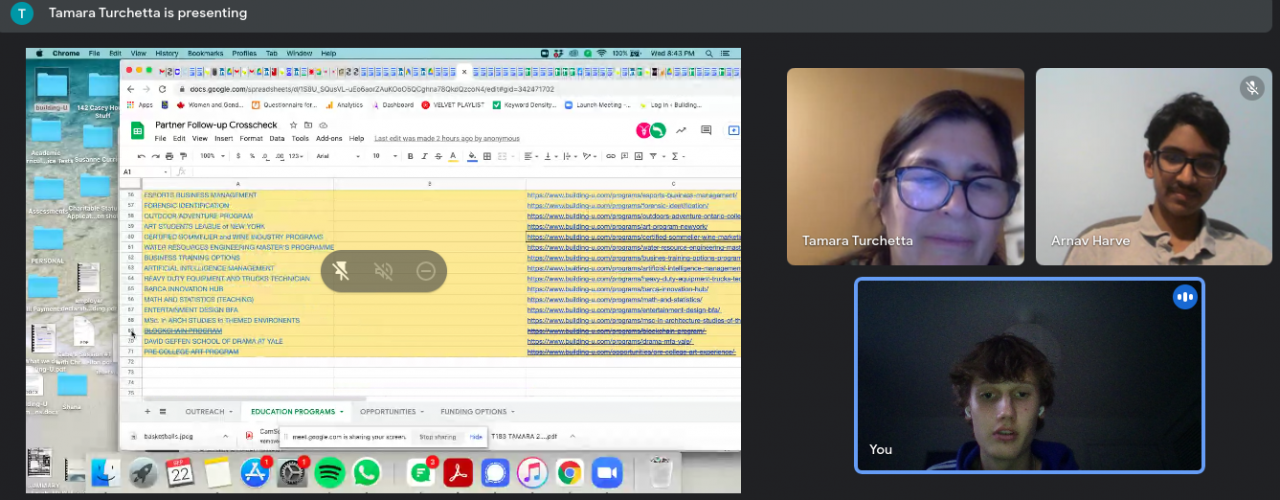Open the Format menu in Sheets
The height and width of the screenshot is (500, 1280).
251,138
